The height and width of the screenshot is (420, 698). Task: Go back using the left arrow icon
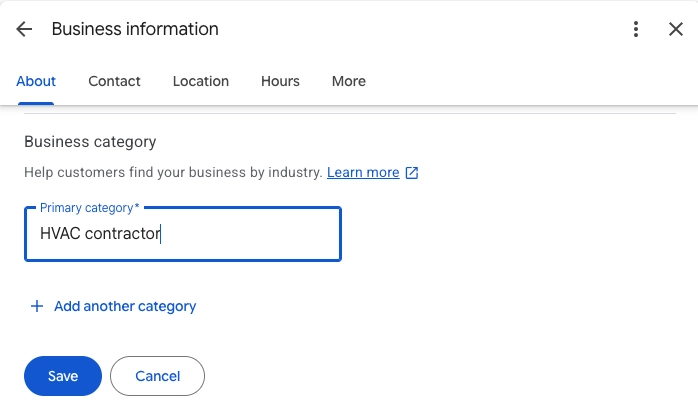pos(24,29)
